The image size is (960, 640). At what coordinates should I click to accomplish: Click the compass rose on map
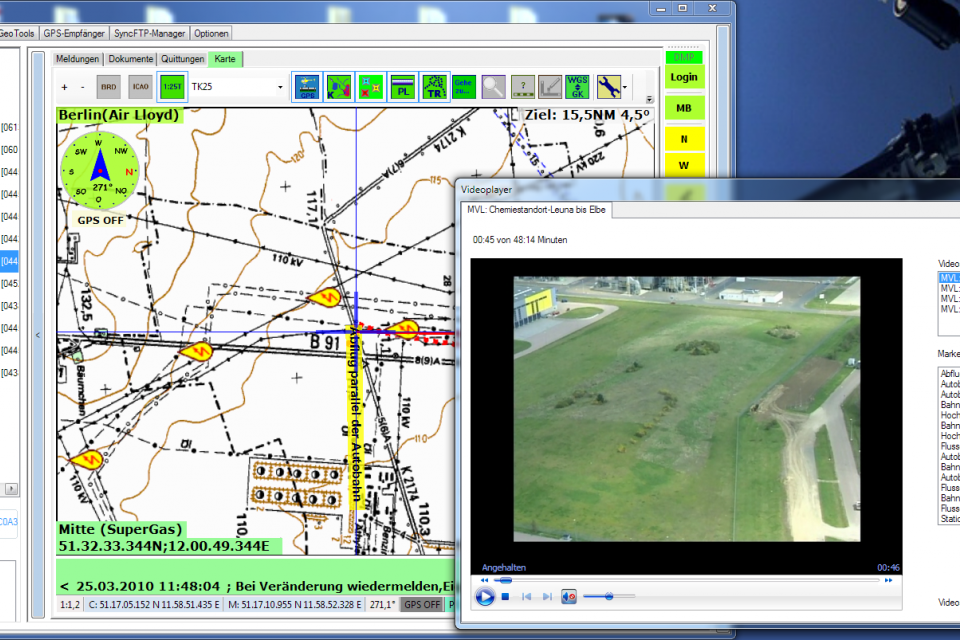click(x=98, y=171)
